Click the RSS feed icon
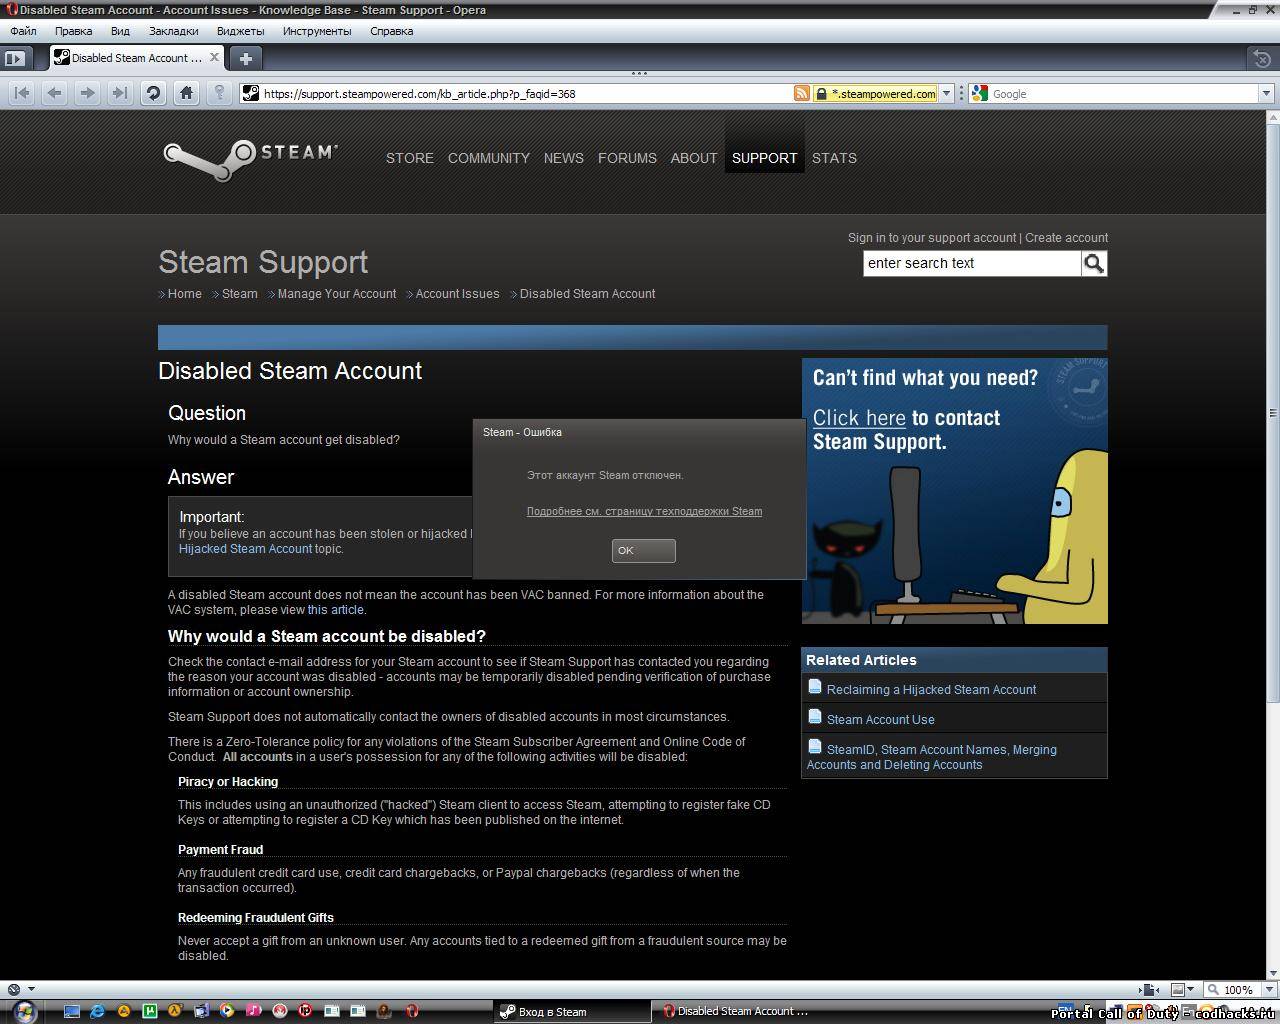This screenshot has height=1024, width=1280. [x=801, y=93]
